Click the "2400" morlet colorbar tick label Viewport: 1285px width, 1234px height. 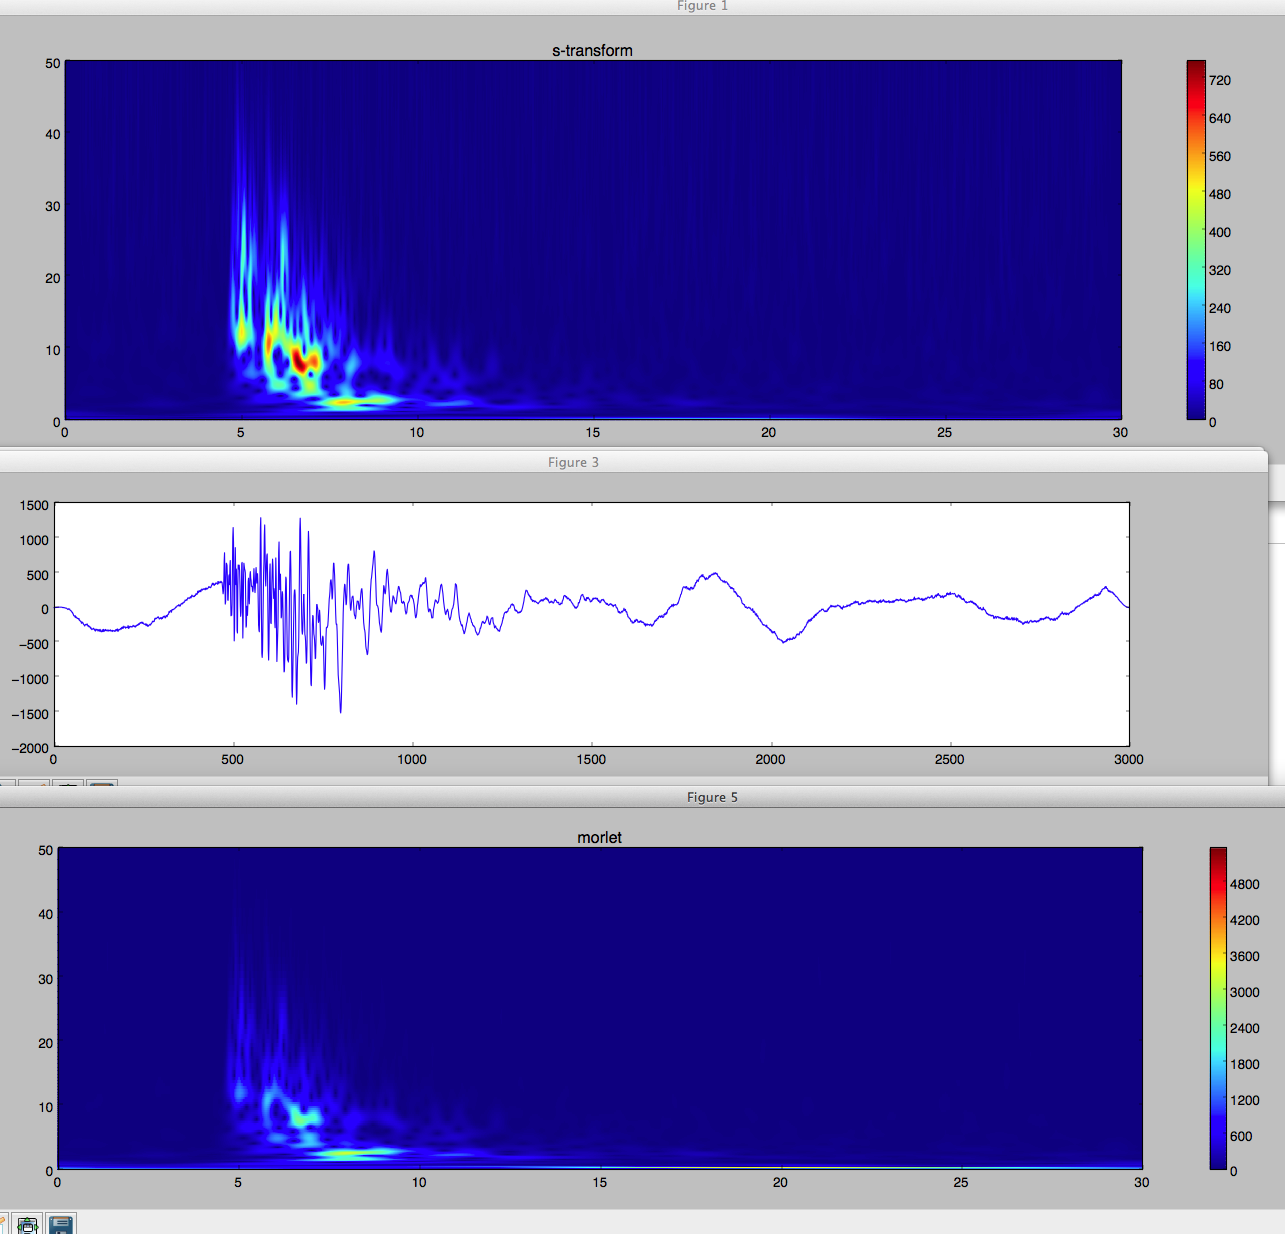coord(1245,1028)
